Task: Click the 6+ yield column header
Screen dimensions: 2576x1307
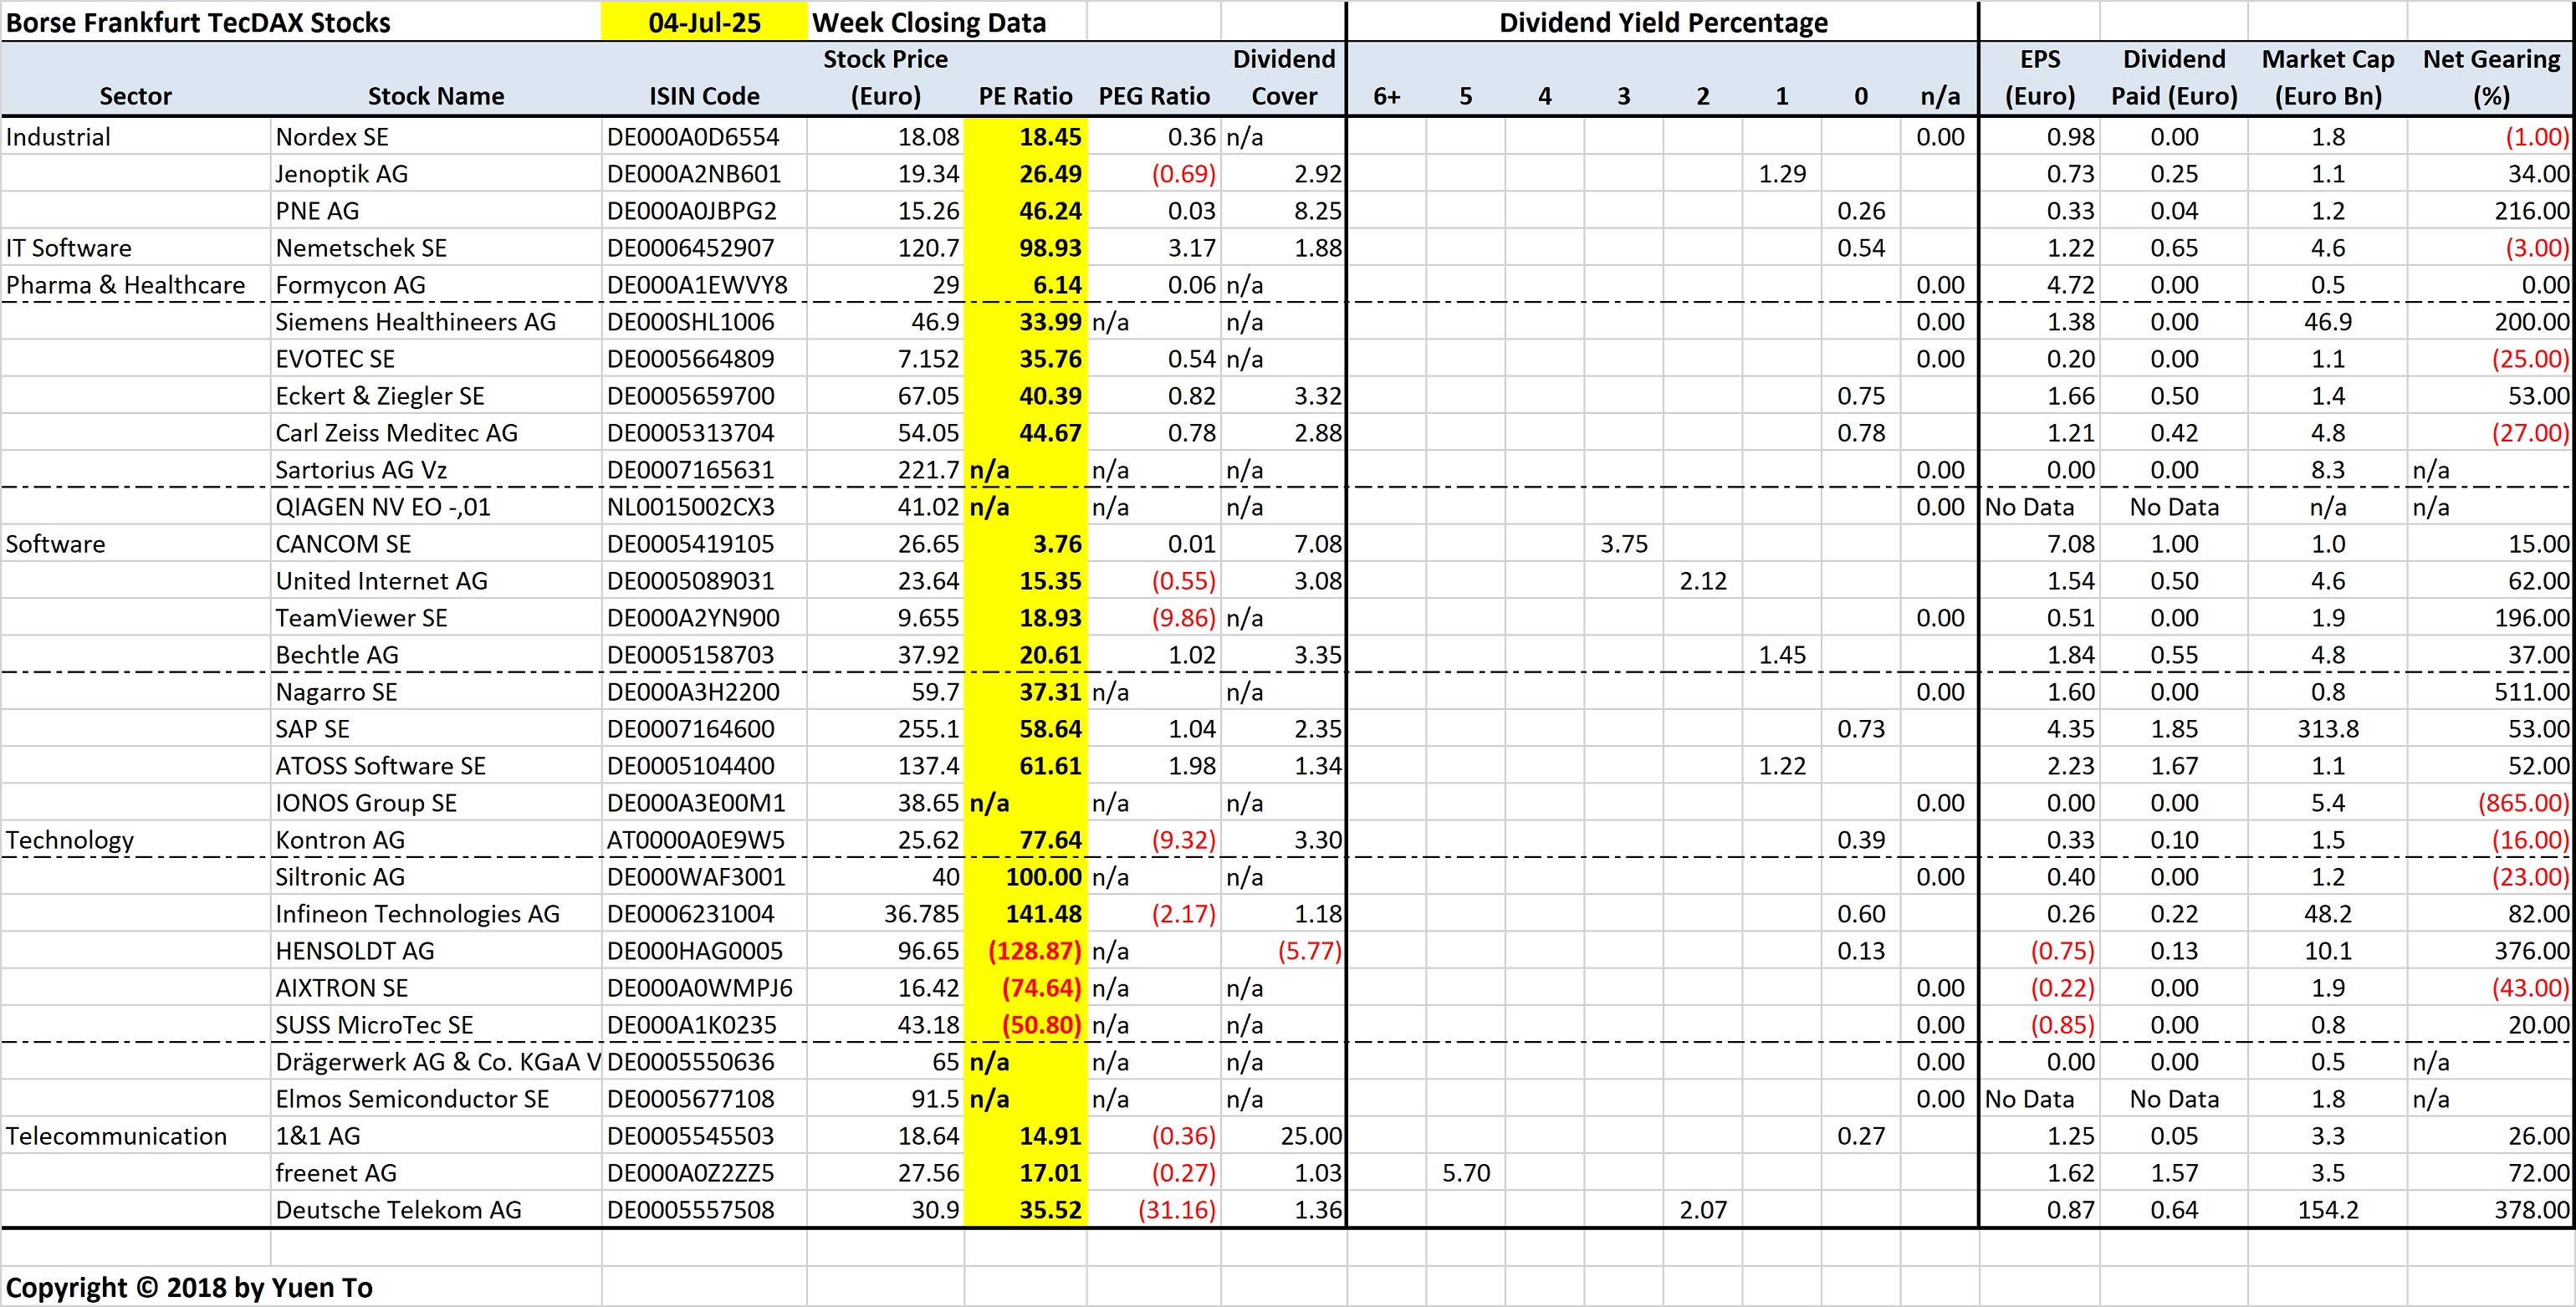Action: tap(1386, 96)
